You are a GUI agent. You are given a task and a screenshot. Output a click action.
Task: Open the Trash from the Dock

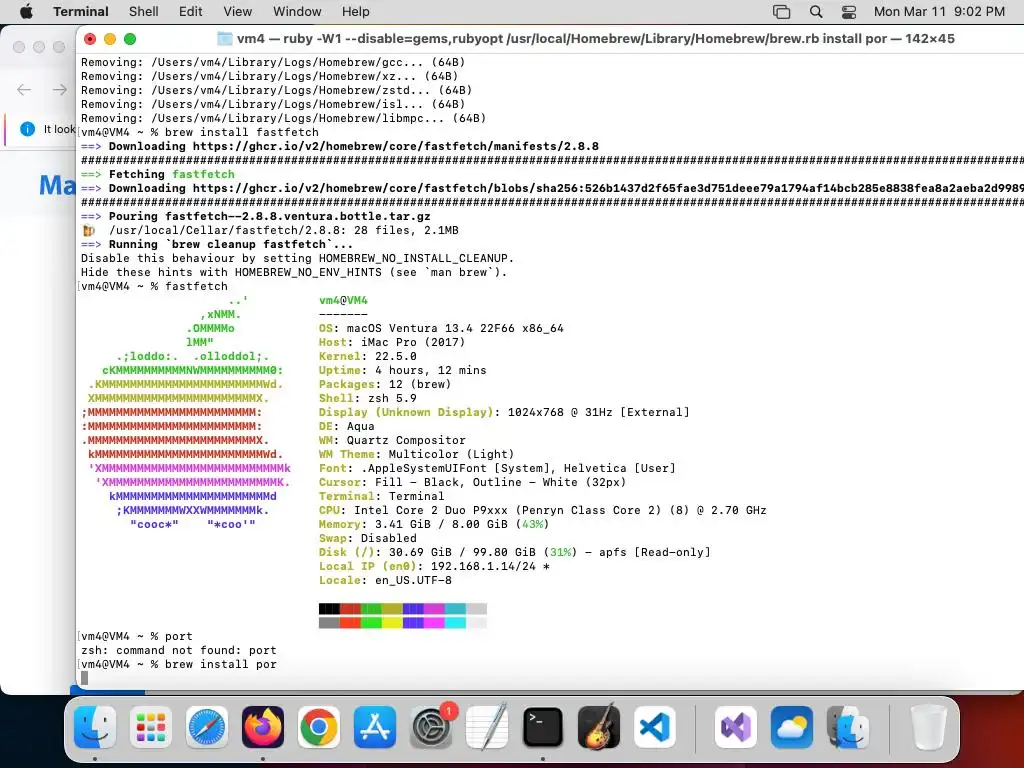click(928, 727)
